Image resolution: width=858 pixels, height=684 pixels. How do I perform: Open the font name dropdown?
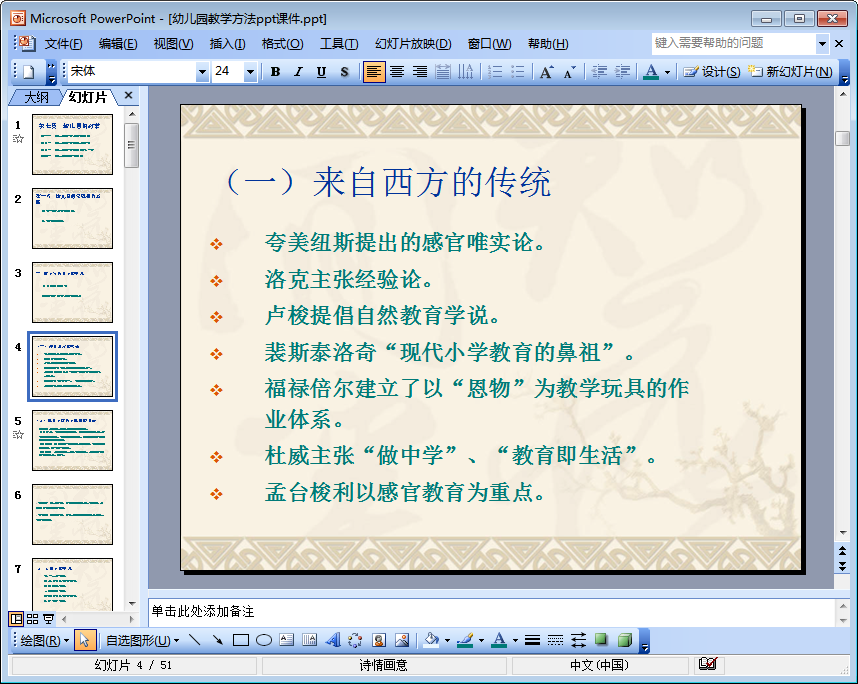click(202, 72)
